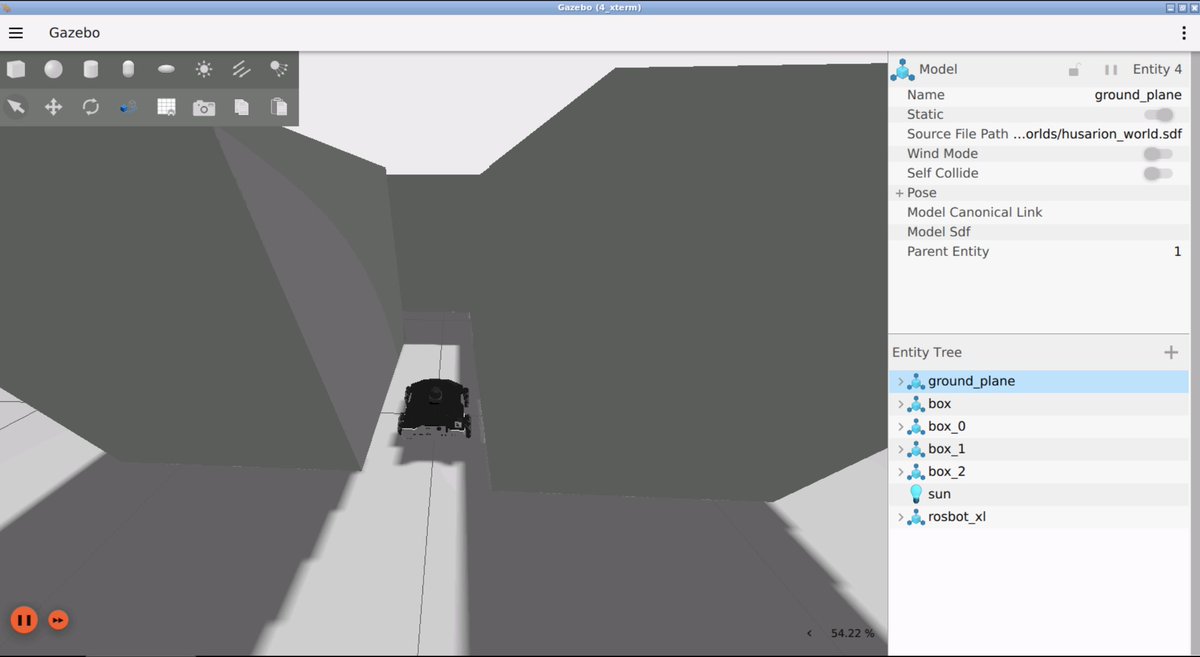
Task: Open the three-dot menu top right
Action: (x=1184, y=32)
